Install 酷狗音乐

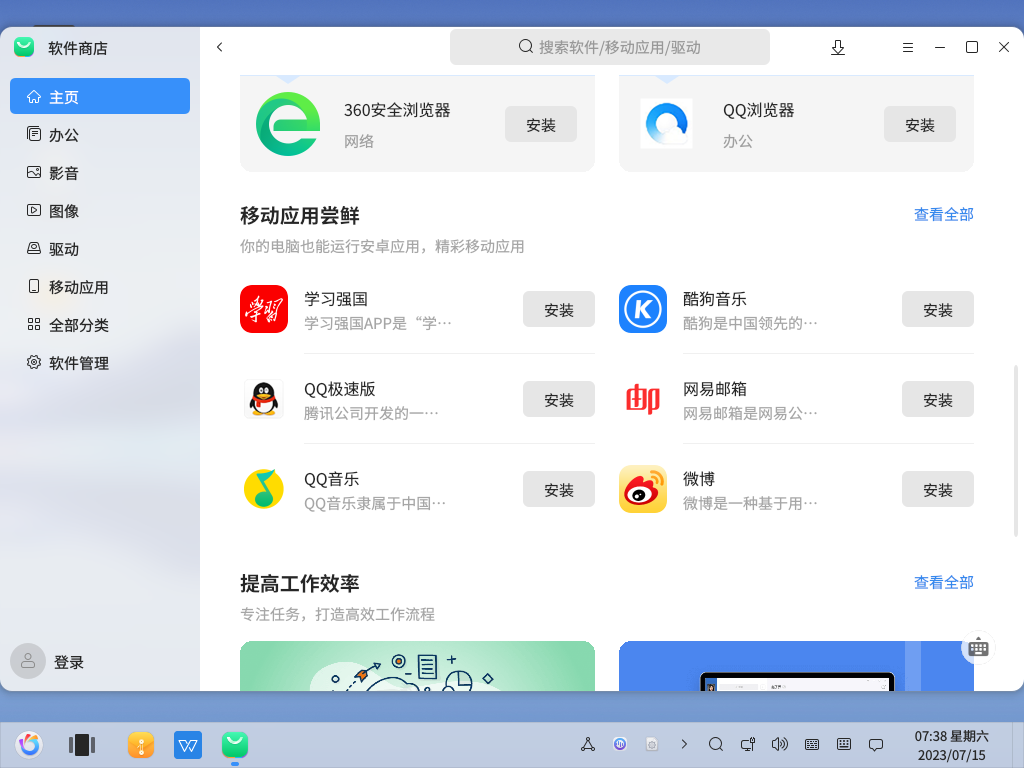click(x=938, y=309)
